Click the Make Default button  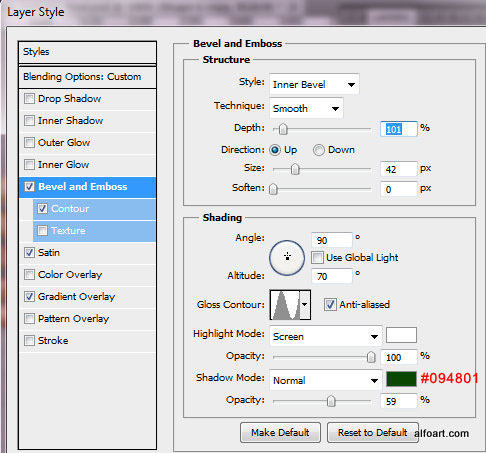(280, 433)
